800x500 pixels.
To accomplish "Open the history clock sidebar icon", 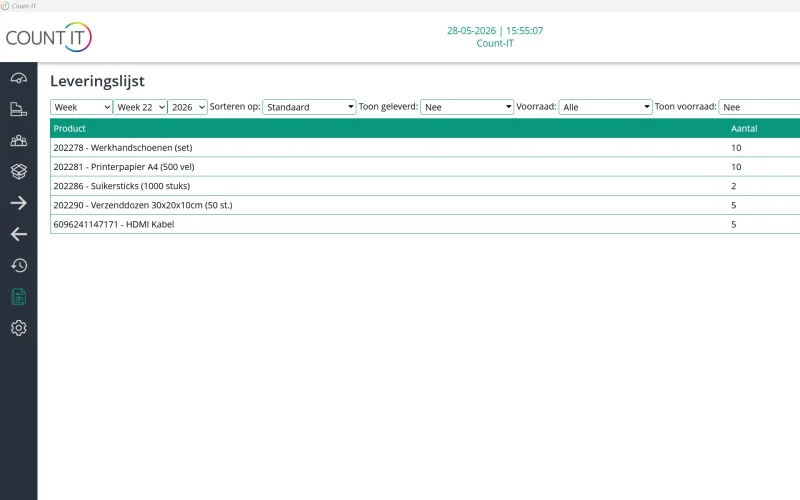I will pos(19,265).
